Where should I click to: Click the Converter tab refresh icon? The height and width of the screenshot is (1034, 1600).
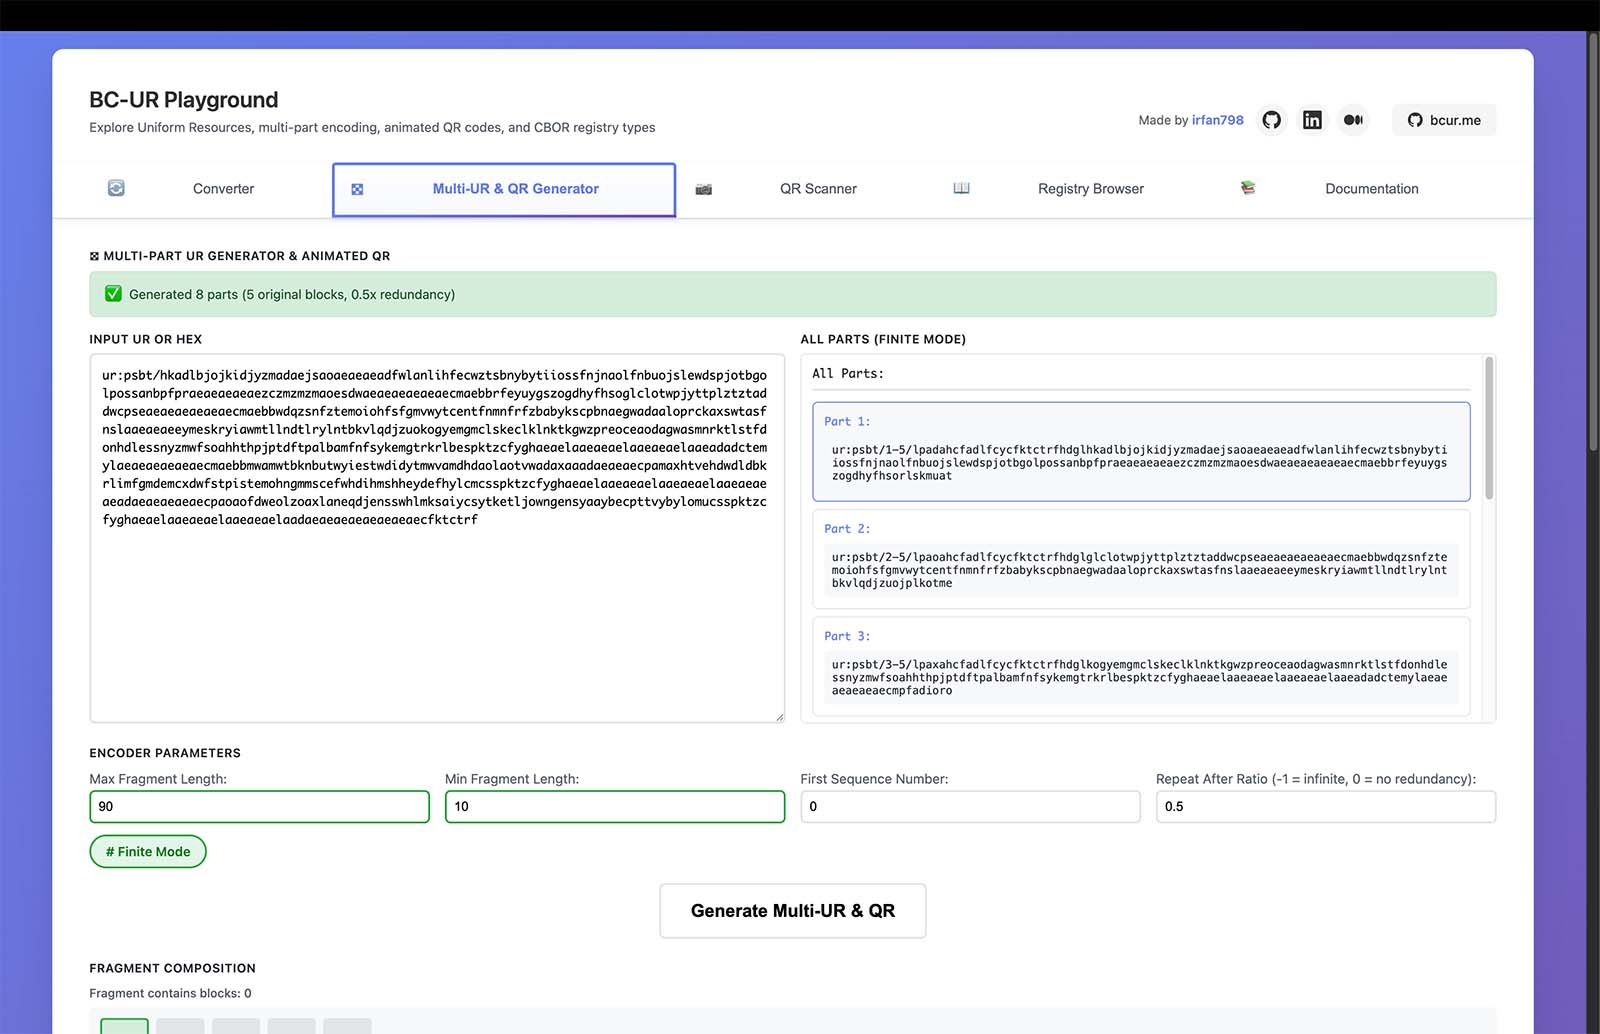click(x=116, y=188)
